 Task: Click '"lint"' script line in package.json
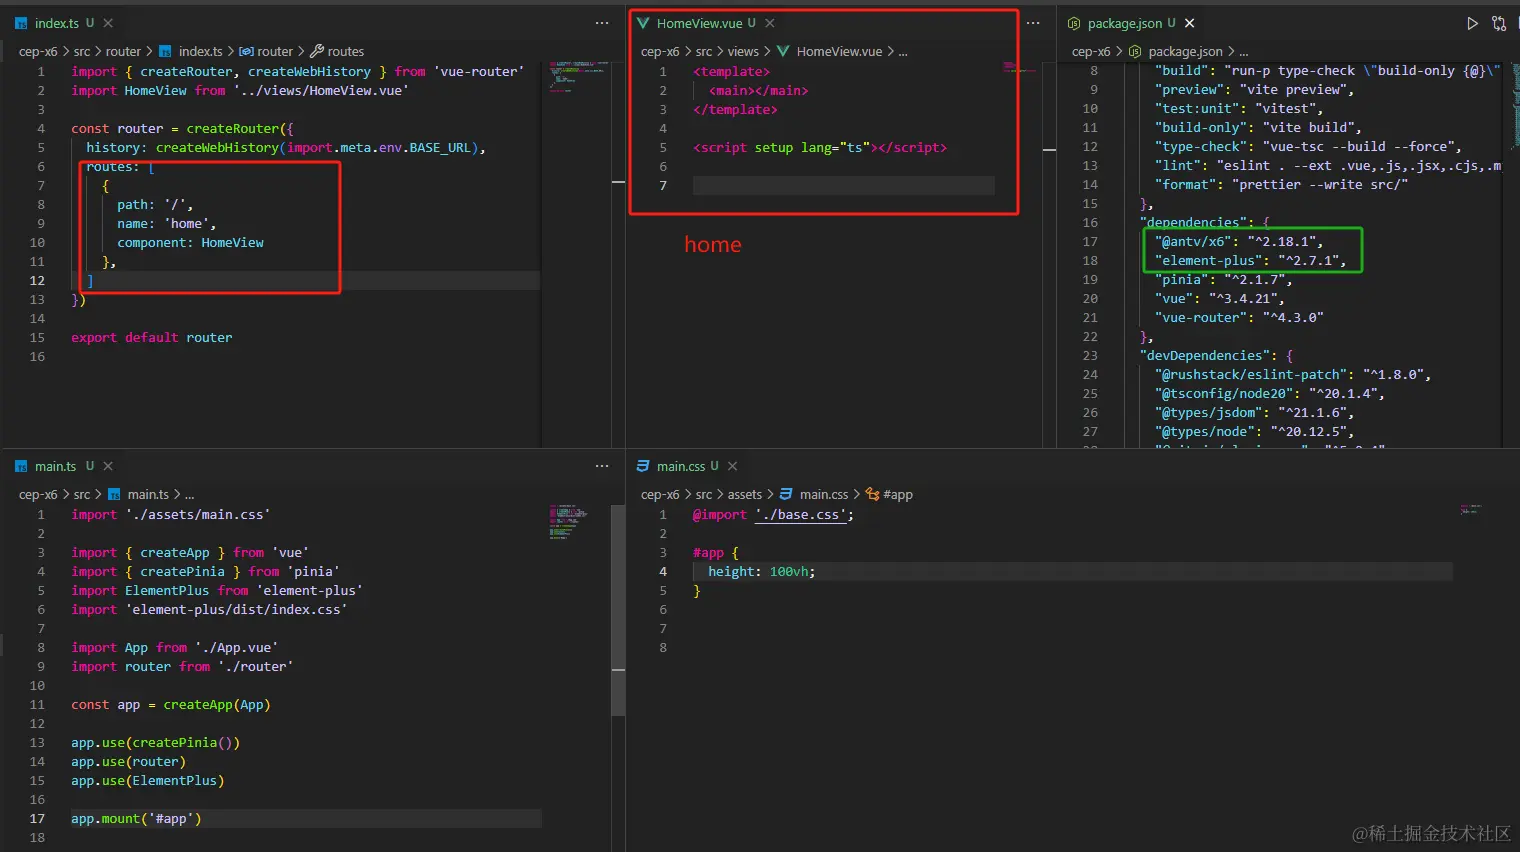(x=1328, y=165)
